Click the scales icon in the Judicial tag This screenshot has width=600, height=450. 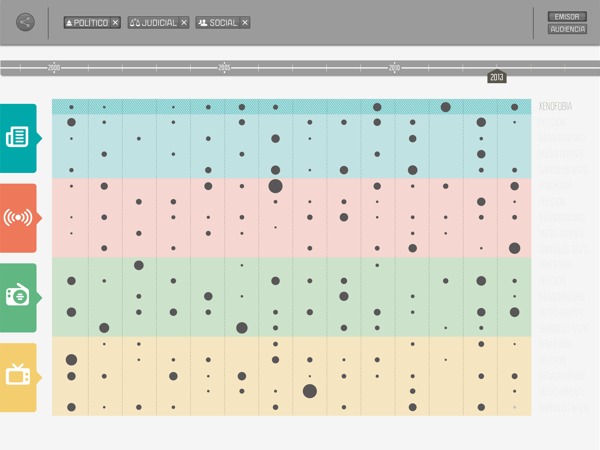(135, 22)
